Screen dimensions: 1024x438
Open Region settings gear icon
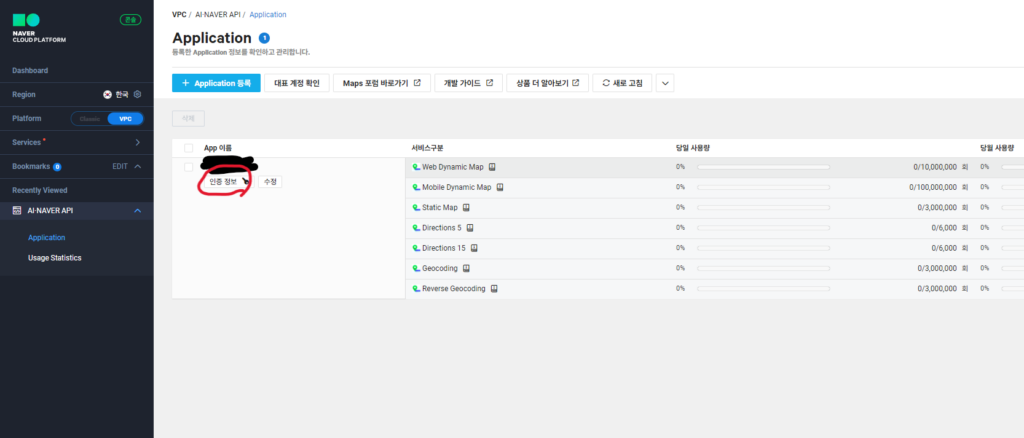(x=137, y=94)
